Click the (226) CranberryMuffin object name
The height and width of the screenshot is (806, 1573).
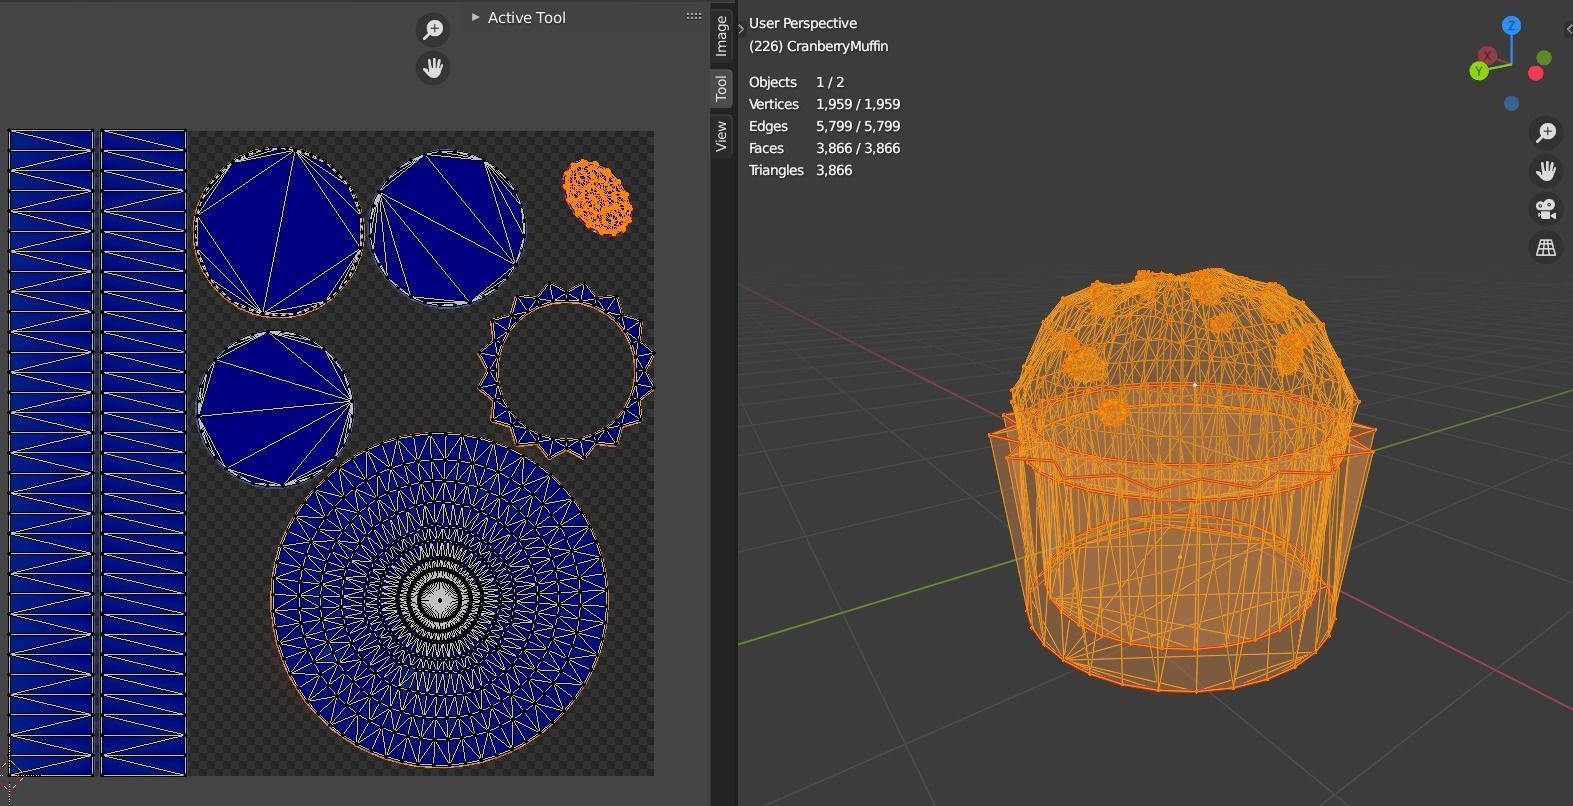pos(818,46)
